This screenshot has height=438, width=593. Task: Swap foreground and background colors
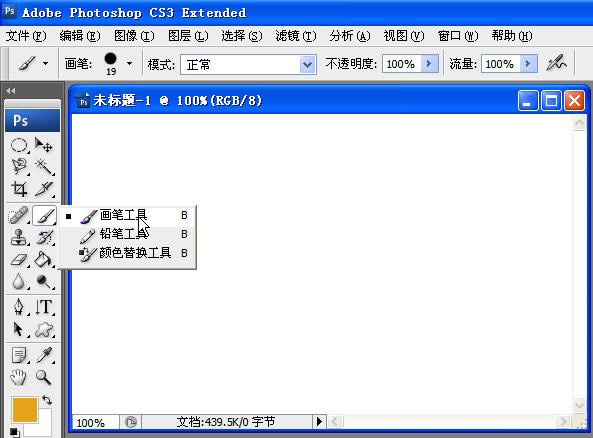(47, 400)
